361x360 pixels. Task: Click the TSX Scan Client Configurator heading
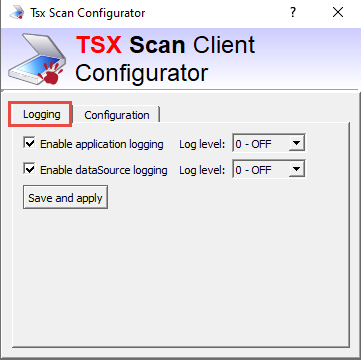(x=166, y=59)
